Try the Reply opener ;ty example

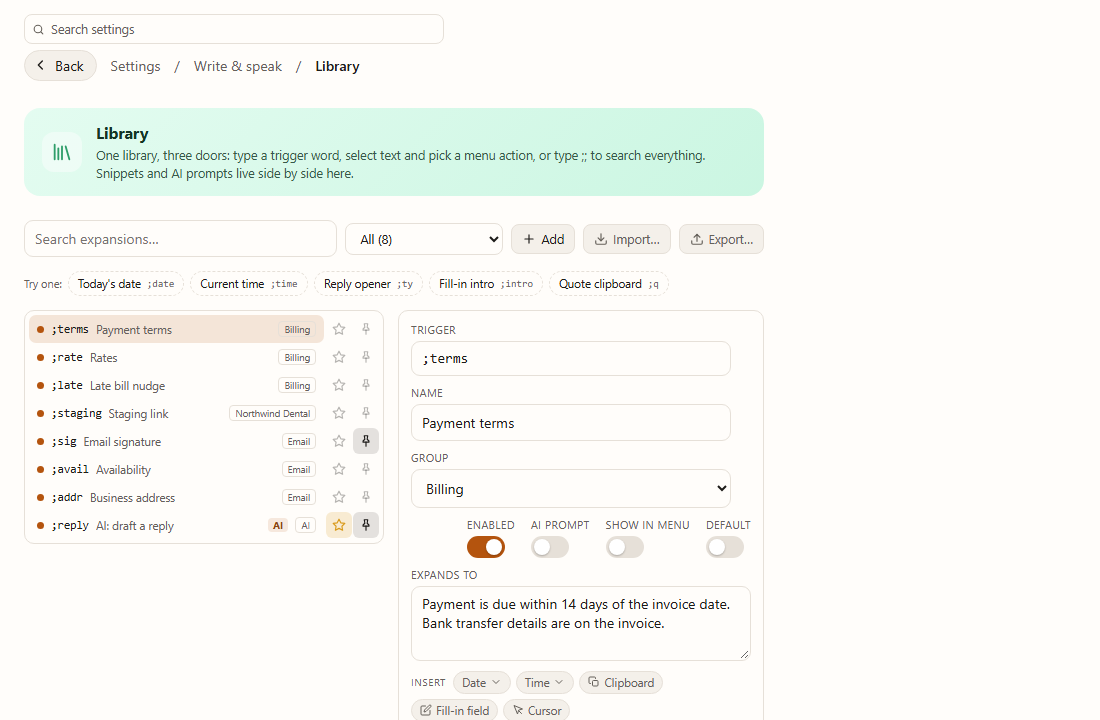coord(368,284)
